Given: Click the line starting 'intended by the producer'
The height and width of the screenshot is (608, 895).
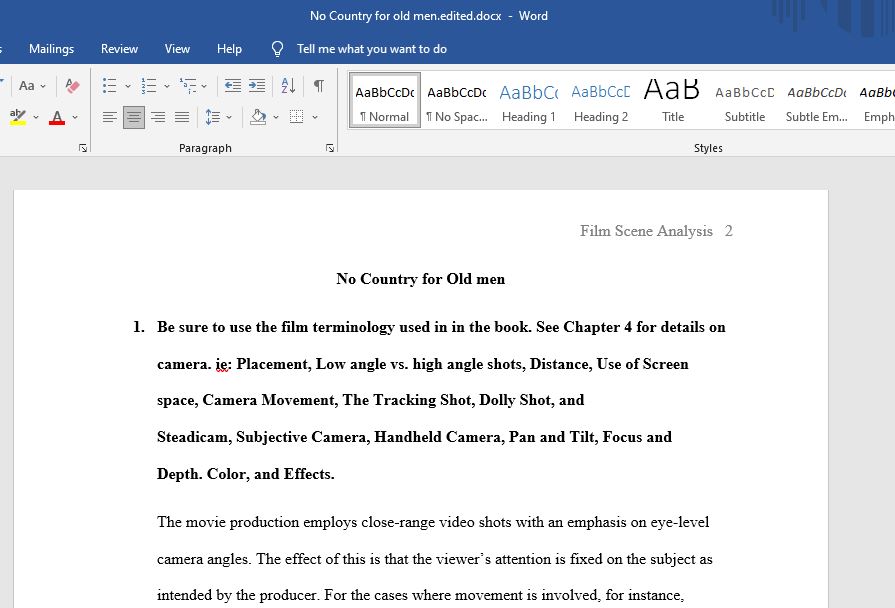Looking at the screenshot, I should (x=420, y=595).
